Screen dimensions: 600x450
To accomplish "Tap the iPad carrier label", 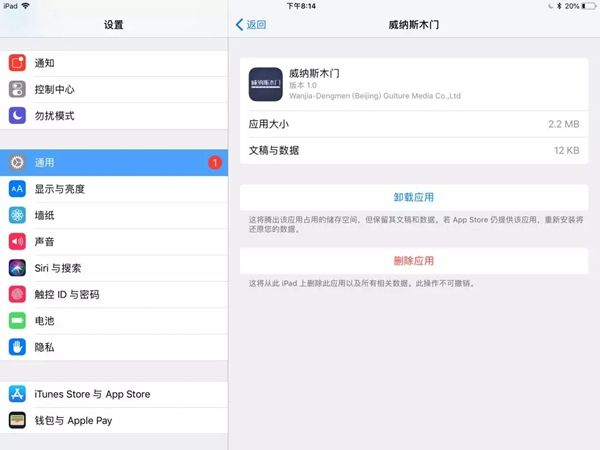I will coord(10,6).
